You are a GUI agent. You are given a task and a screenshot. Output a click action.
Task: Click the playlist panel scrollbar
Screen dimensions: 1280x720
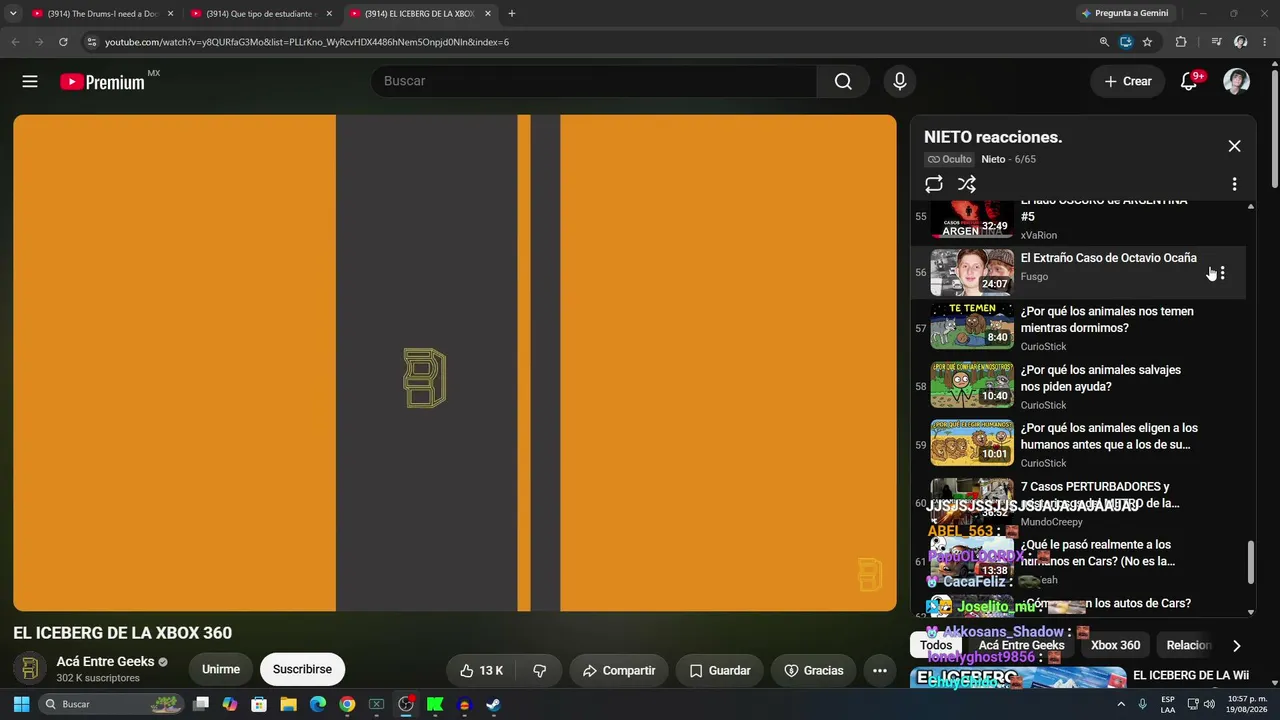coord(1250,563)
